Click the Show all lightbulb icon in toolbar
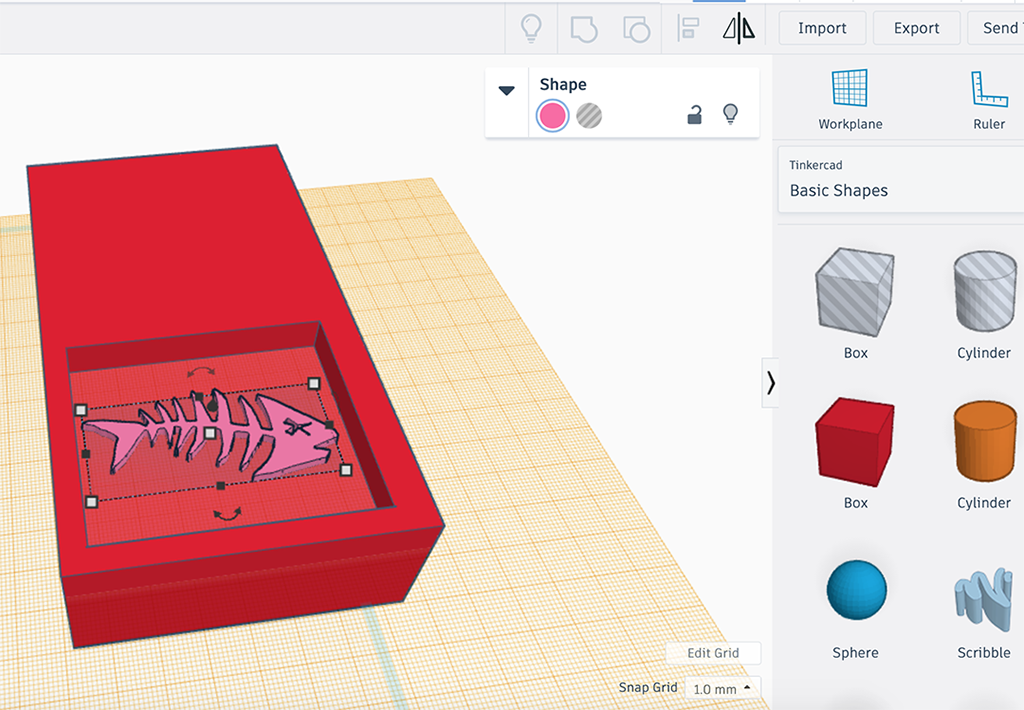The width and height of the screenshot is (1024, 710). (x=531, y=28)
